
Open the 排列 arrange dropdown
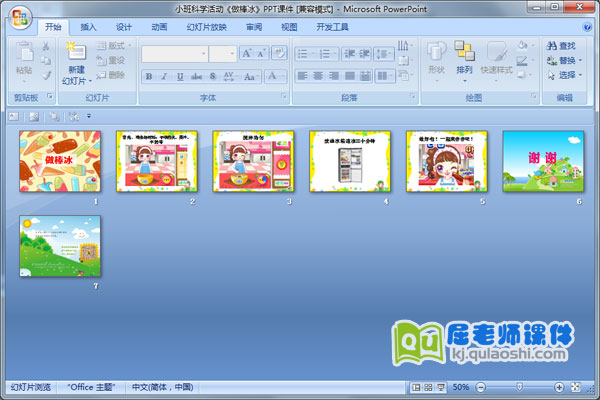(x=464, y=61)
